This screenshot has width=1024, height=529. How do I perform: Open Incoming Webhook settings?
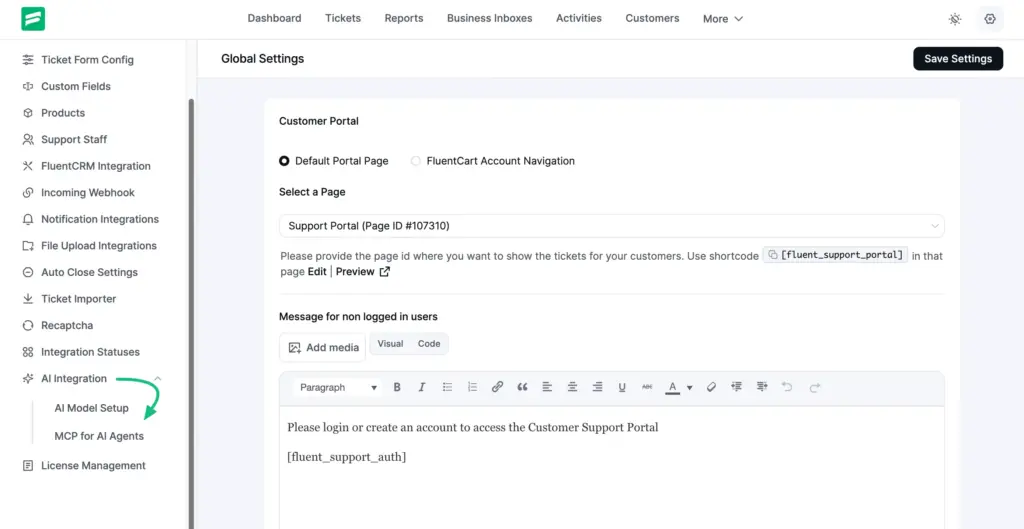click(x=88, y=193)
